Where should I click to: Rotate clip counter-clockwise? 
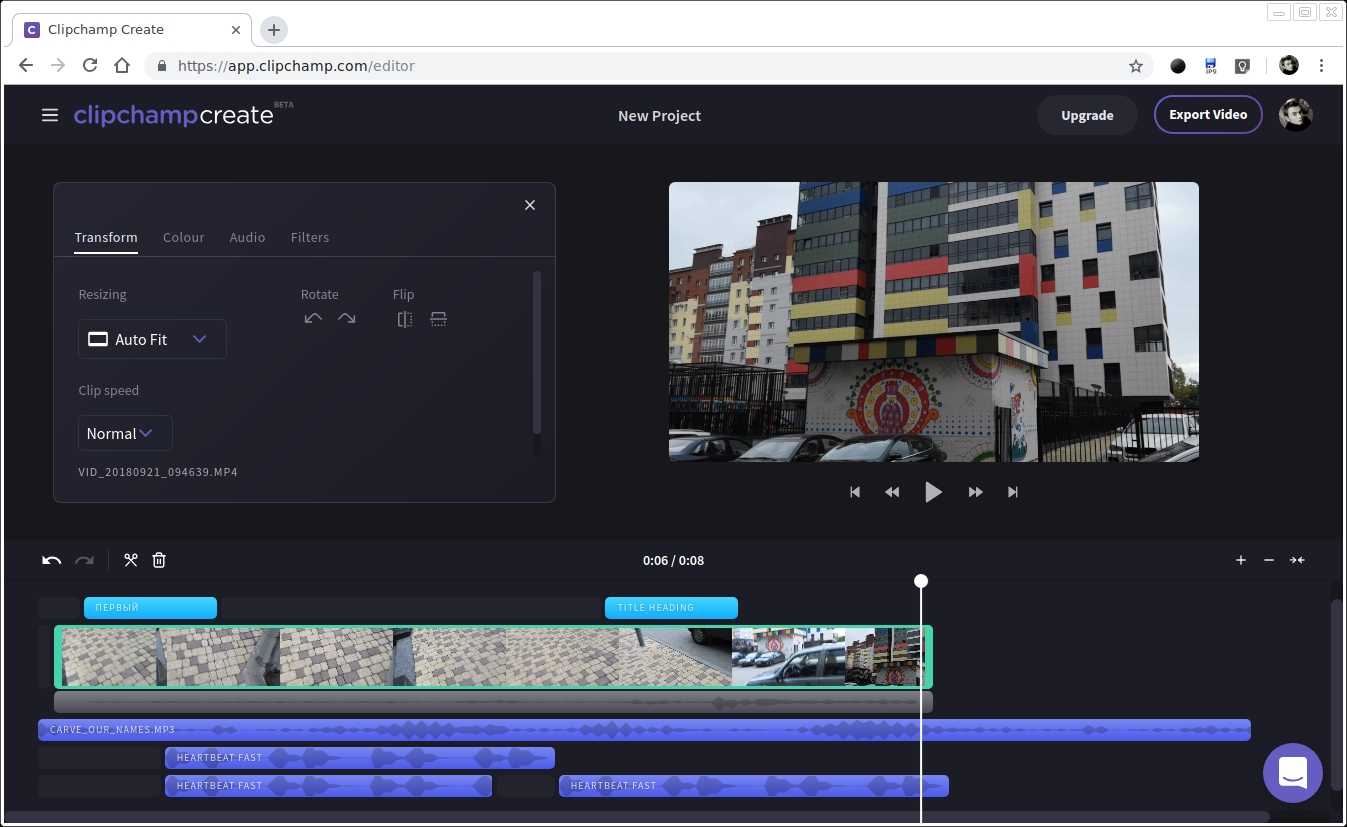(313, 319)
